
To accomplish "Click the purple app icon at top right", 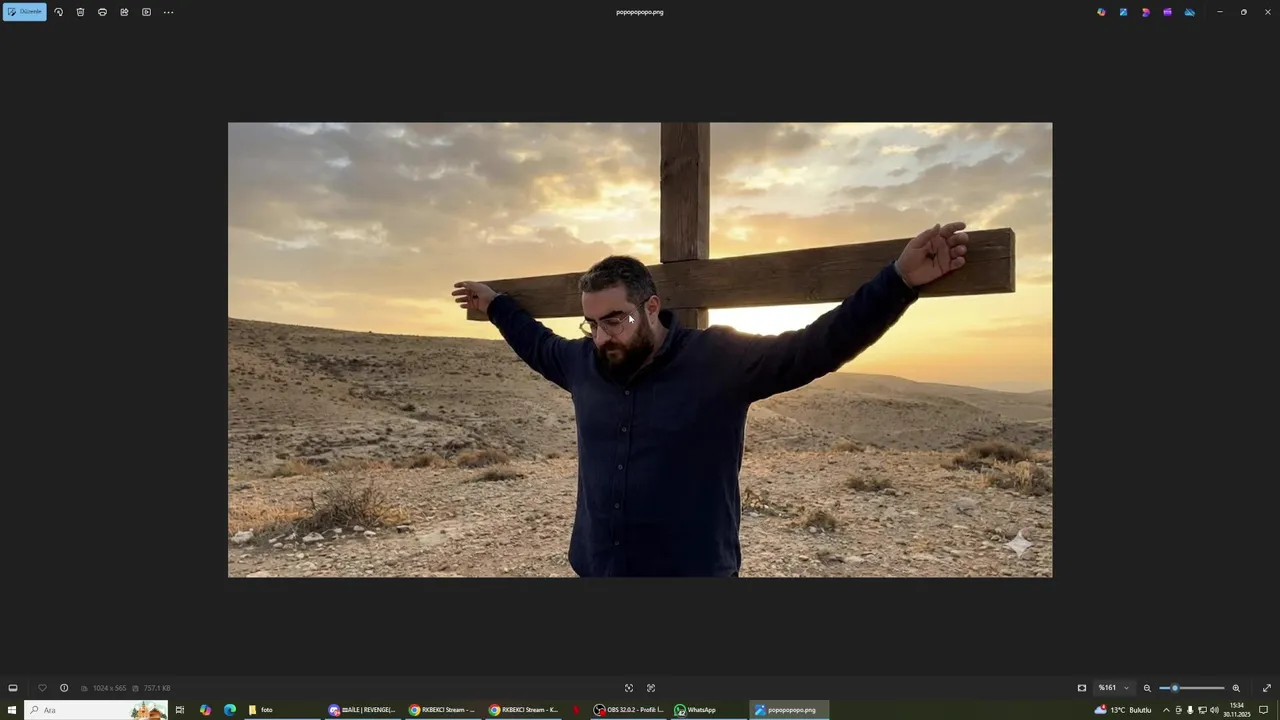I will (x=1167, y=12).
